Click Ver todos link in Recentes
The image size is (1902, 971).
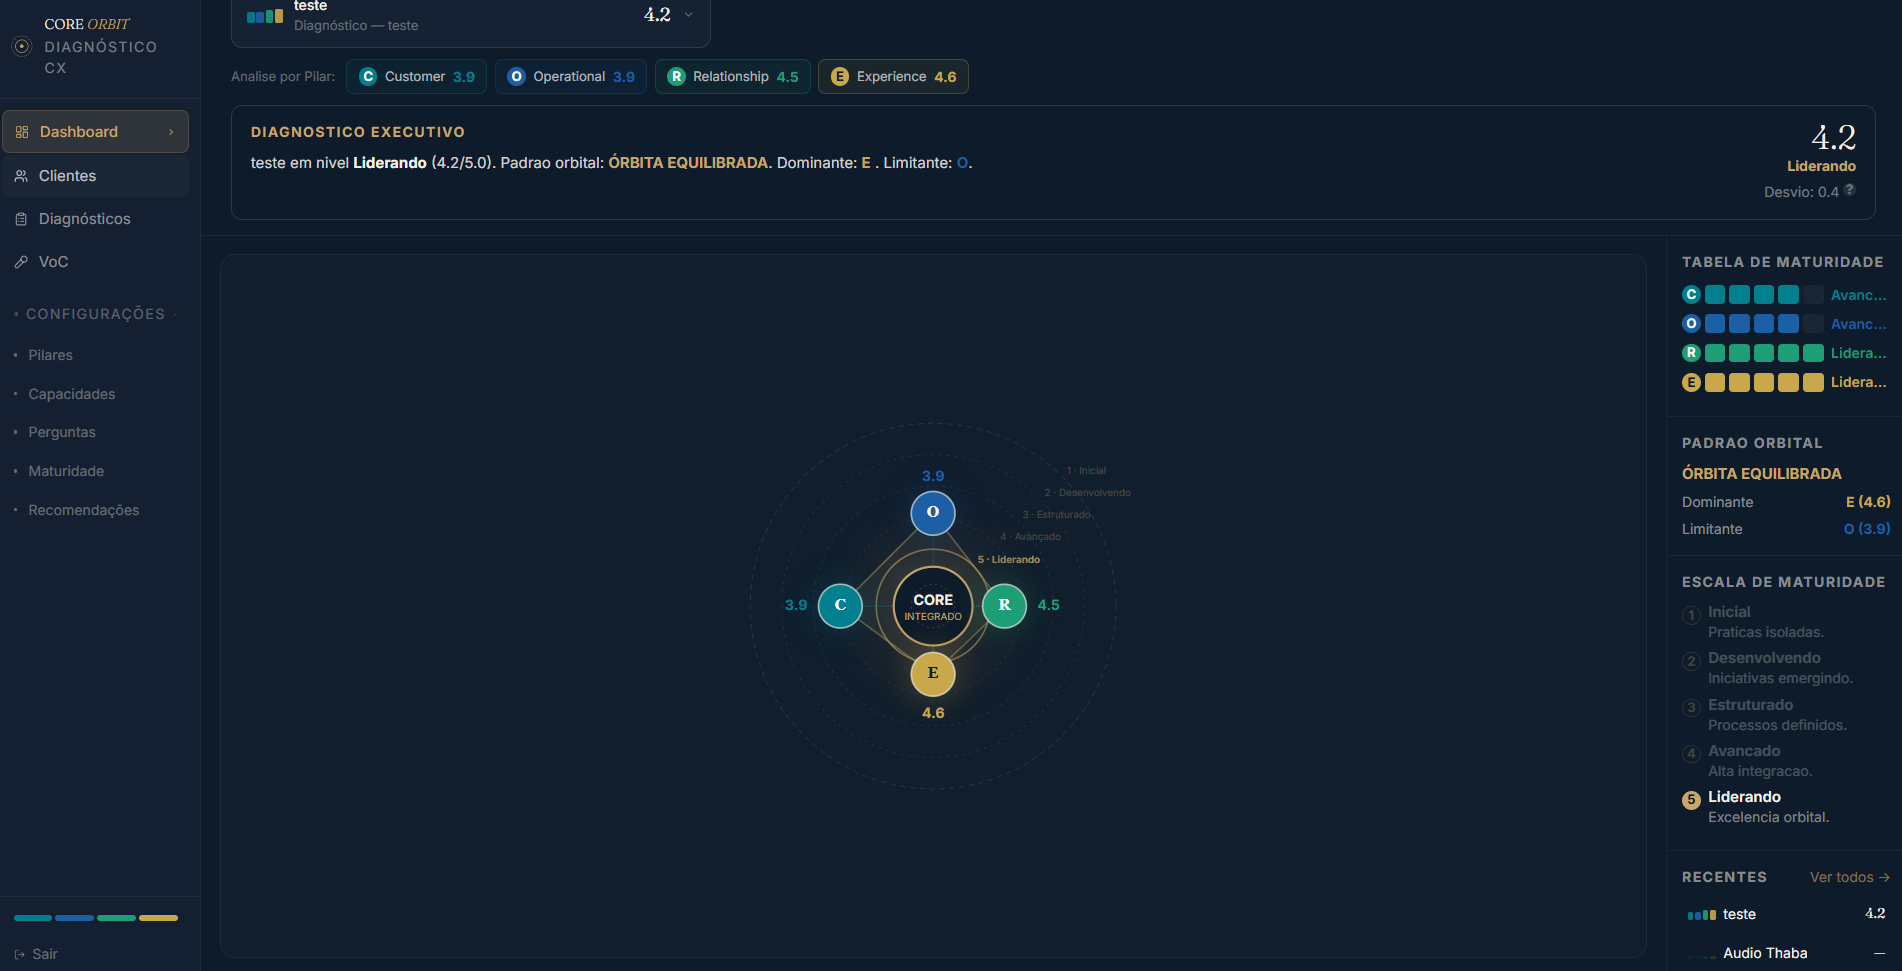point(1849,877)
